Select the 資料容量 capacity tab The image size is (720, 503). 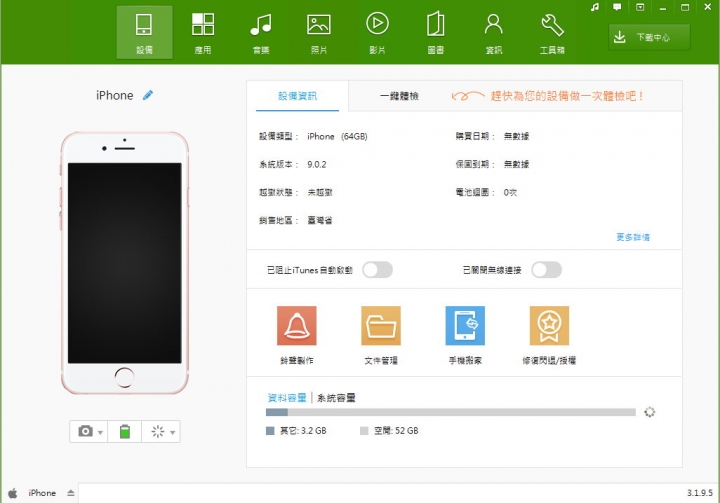click(x=287, y=397)
